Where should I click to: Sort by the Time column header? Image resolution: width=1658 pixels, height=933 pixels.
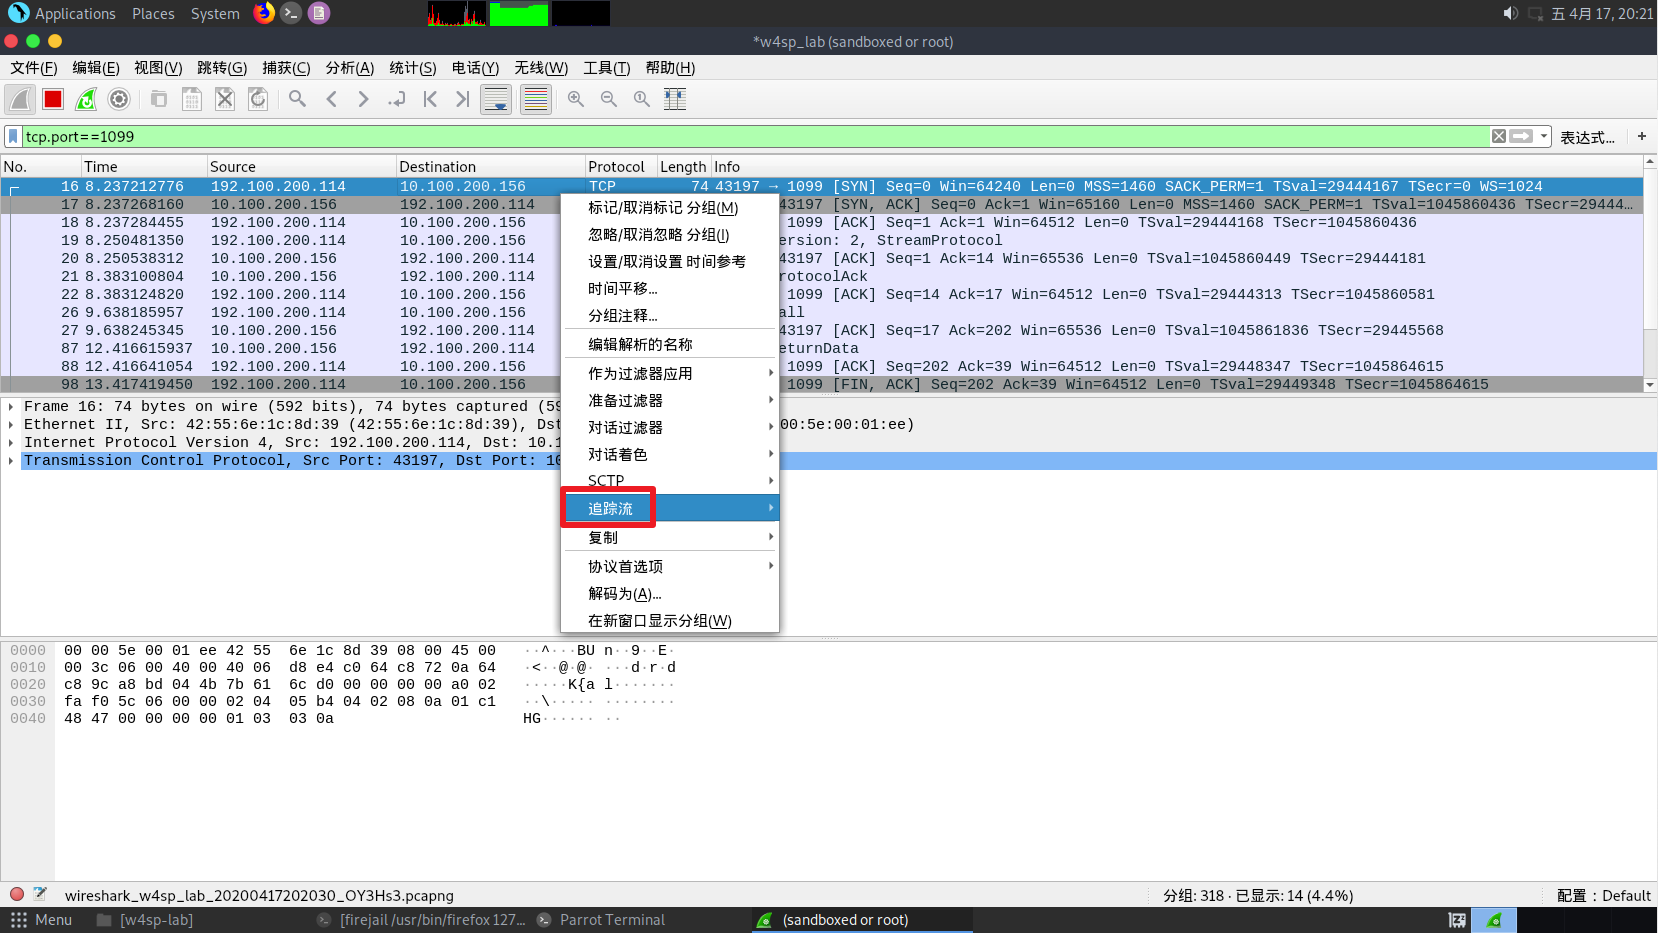(143, 167)
